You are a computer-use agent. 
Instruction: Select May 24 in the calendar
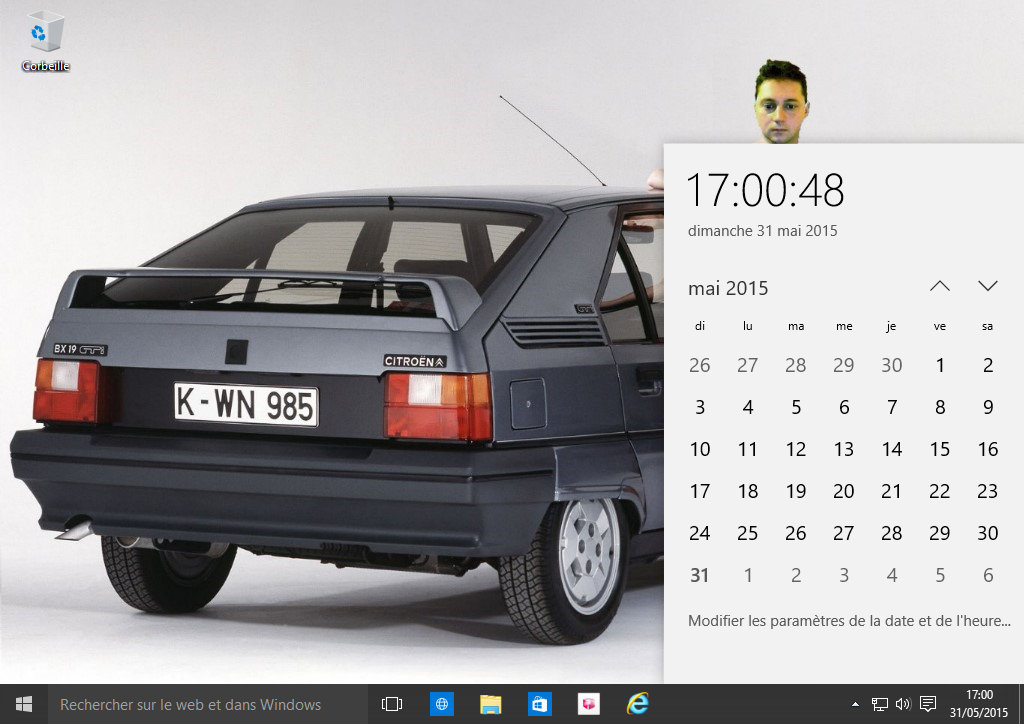click(x=699, y=533)
